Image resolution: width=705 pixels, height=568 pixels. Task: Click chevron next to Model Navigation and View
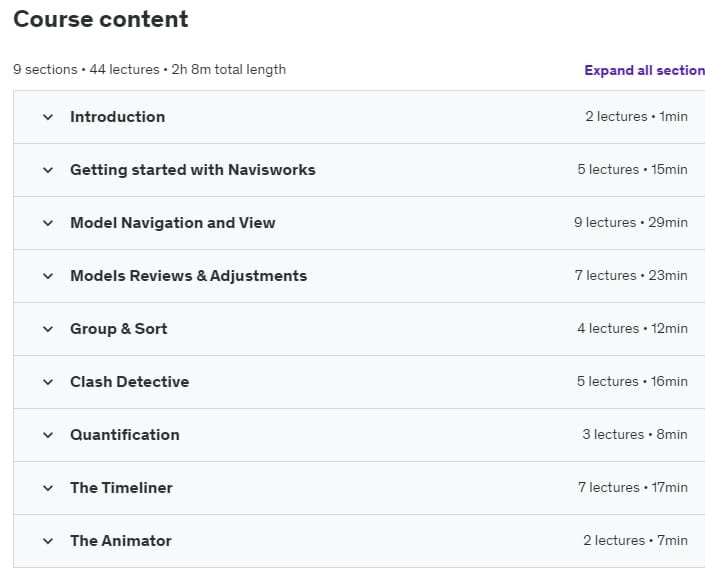point(48,224)
